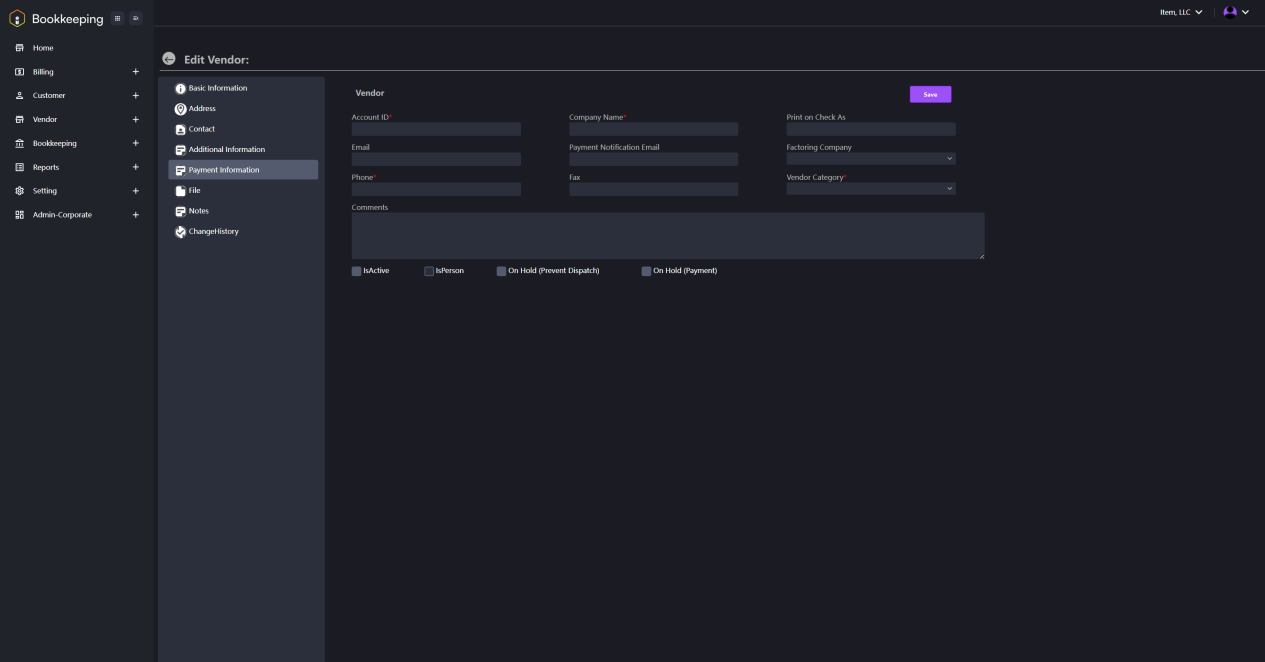The width and height of the screenshot is (1265, 662).
Task: Toggle the IsActive checkbox
Action: [356, 271]
